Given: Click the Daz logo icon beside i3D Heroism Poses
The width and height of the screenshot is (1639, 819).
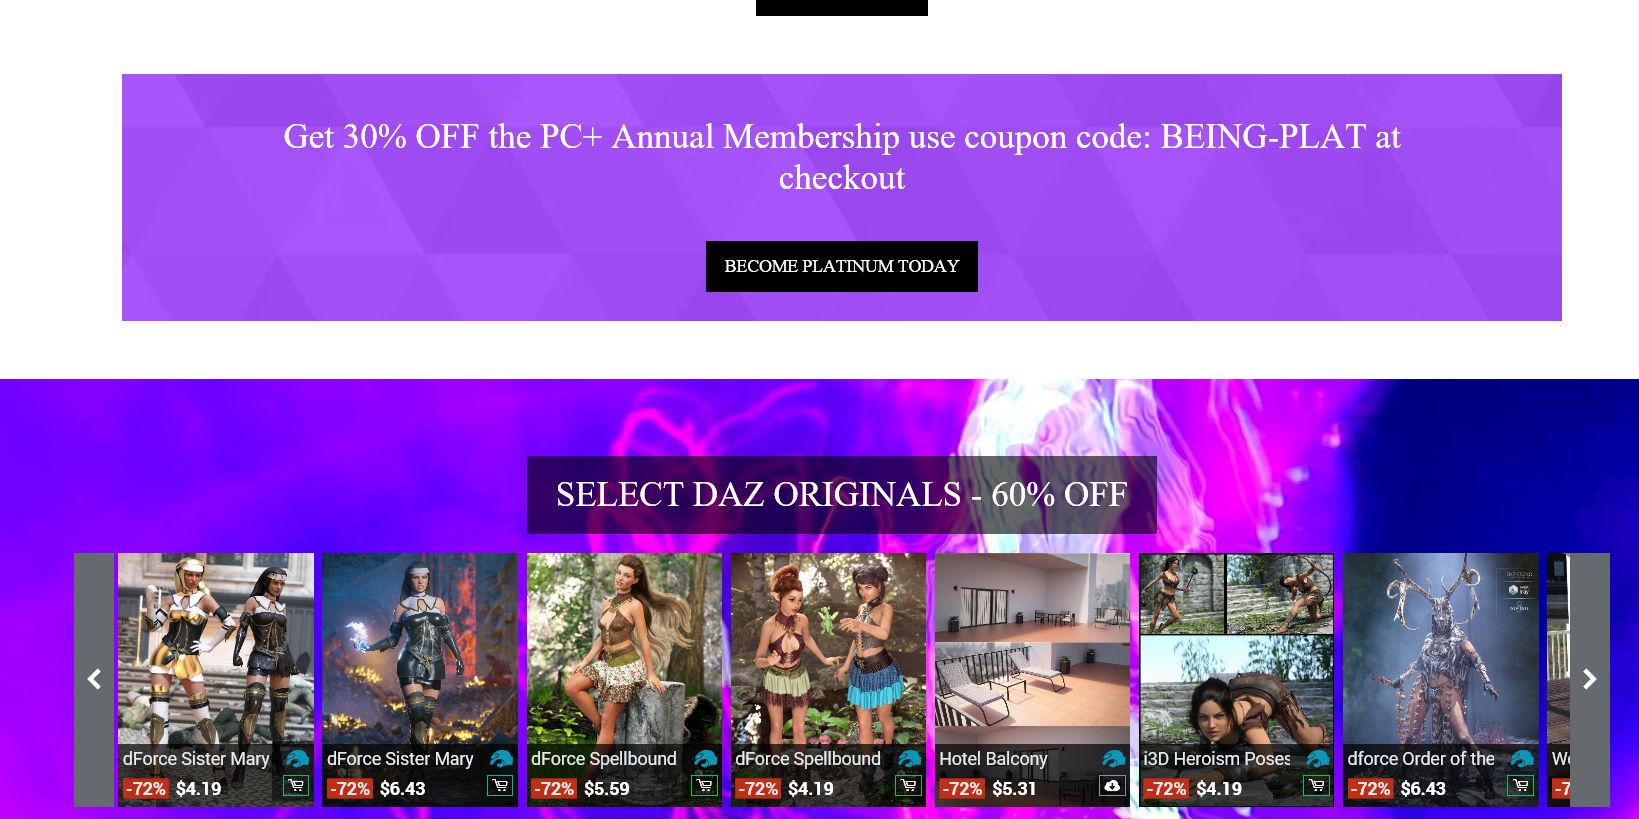Looking at the screenshot, I should pyautogui.click(x=1317, y=760).
